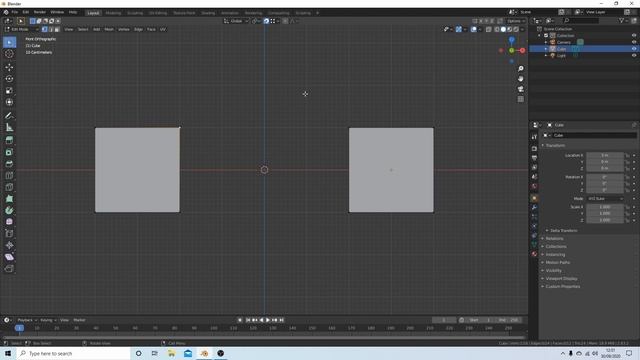Enable edge select mode
This screenshot has height=360, width=640.
(x=51, y=29)
